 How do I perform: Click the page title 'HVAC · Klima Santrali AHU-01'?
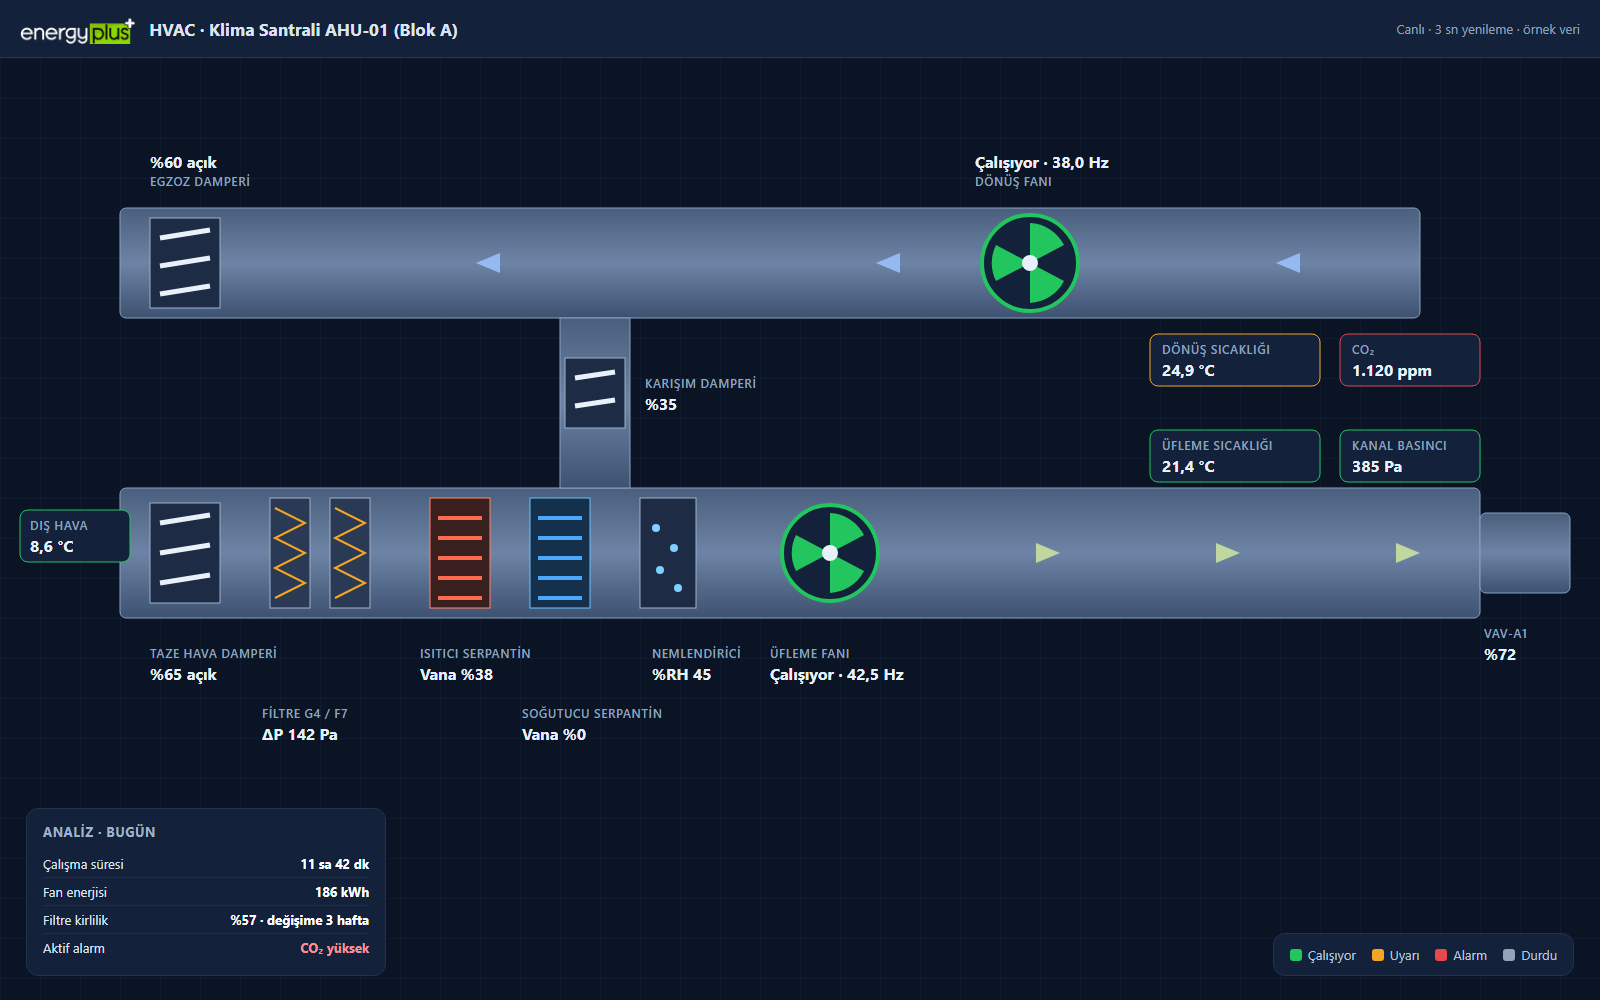coord(304,30)
